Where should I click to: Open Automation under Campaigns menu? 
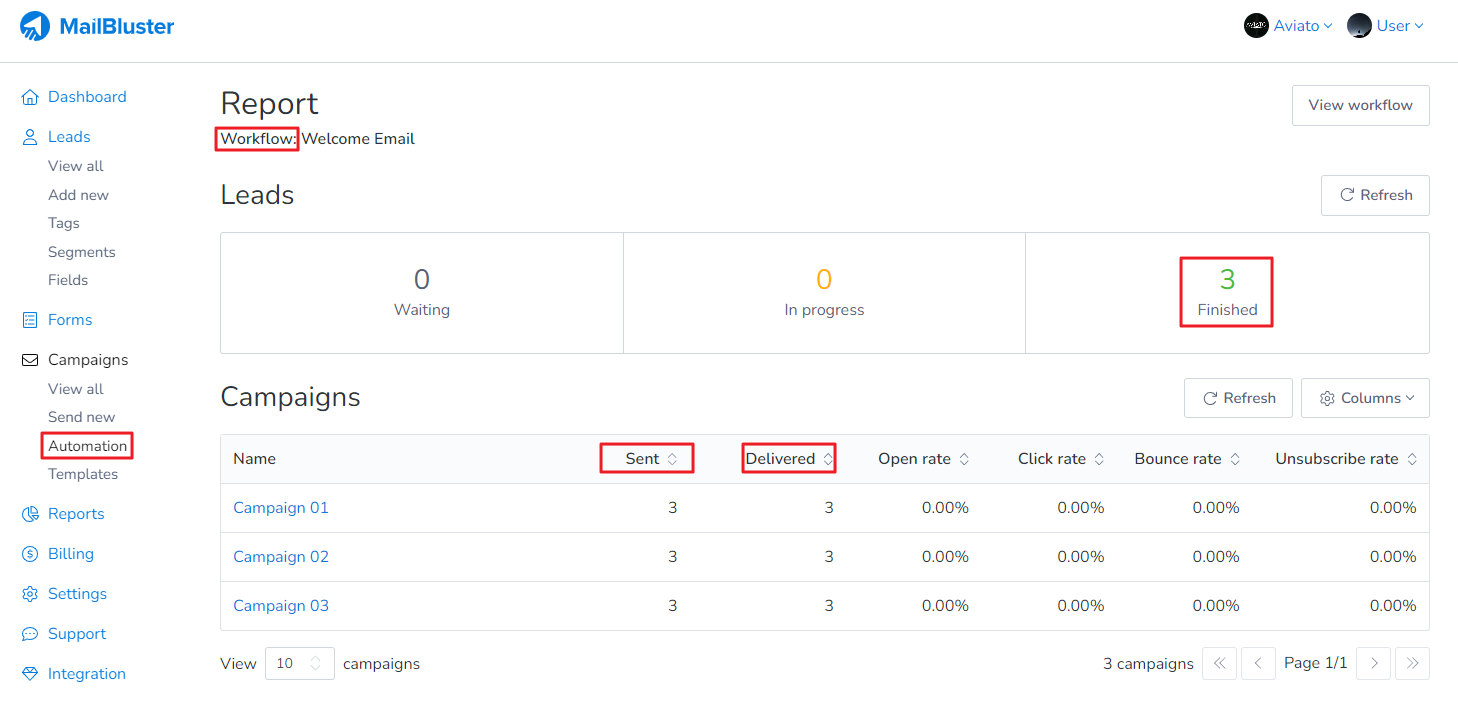(88, 446)
